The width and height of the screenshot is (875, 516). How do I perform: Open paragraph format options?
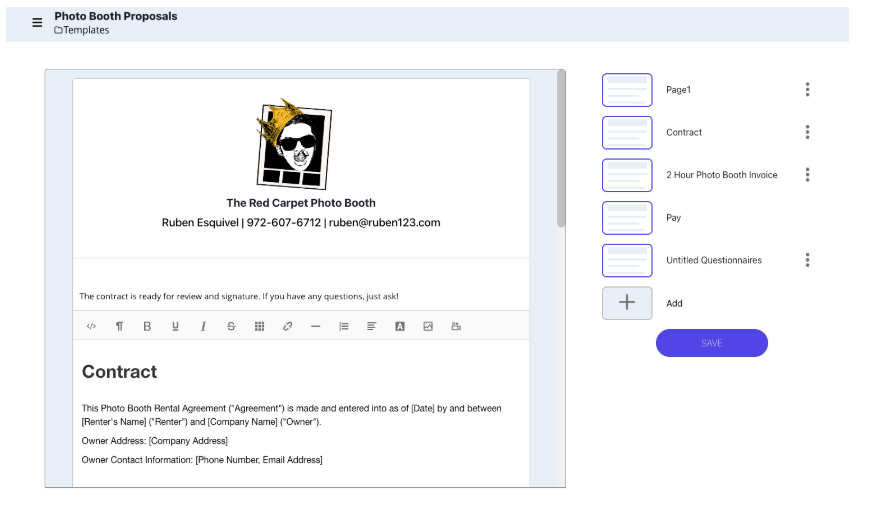119,326
